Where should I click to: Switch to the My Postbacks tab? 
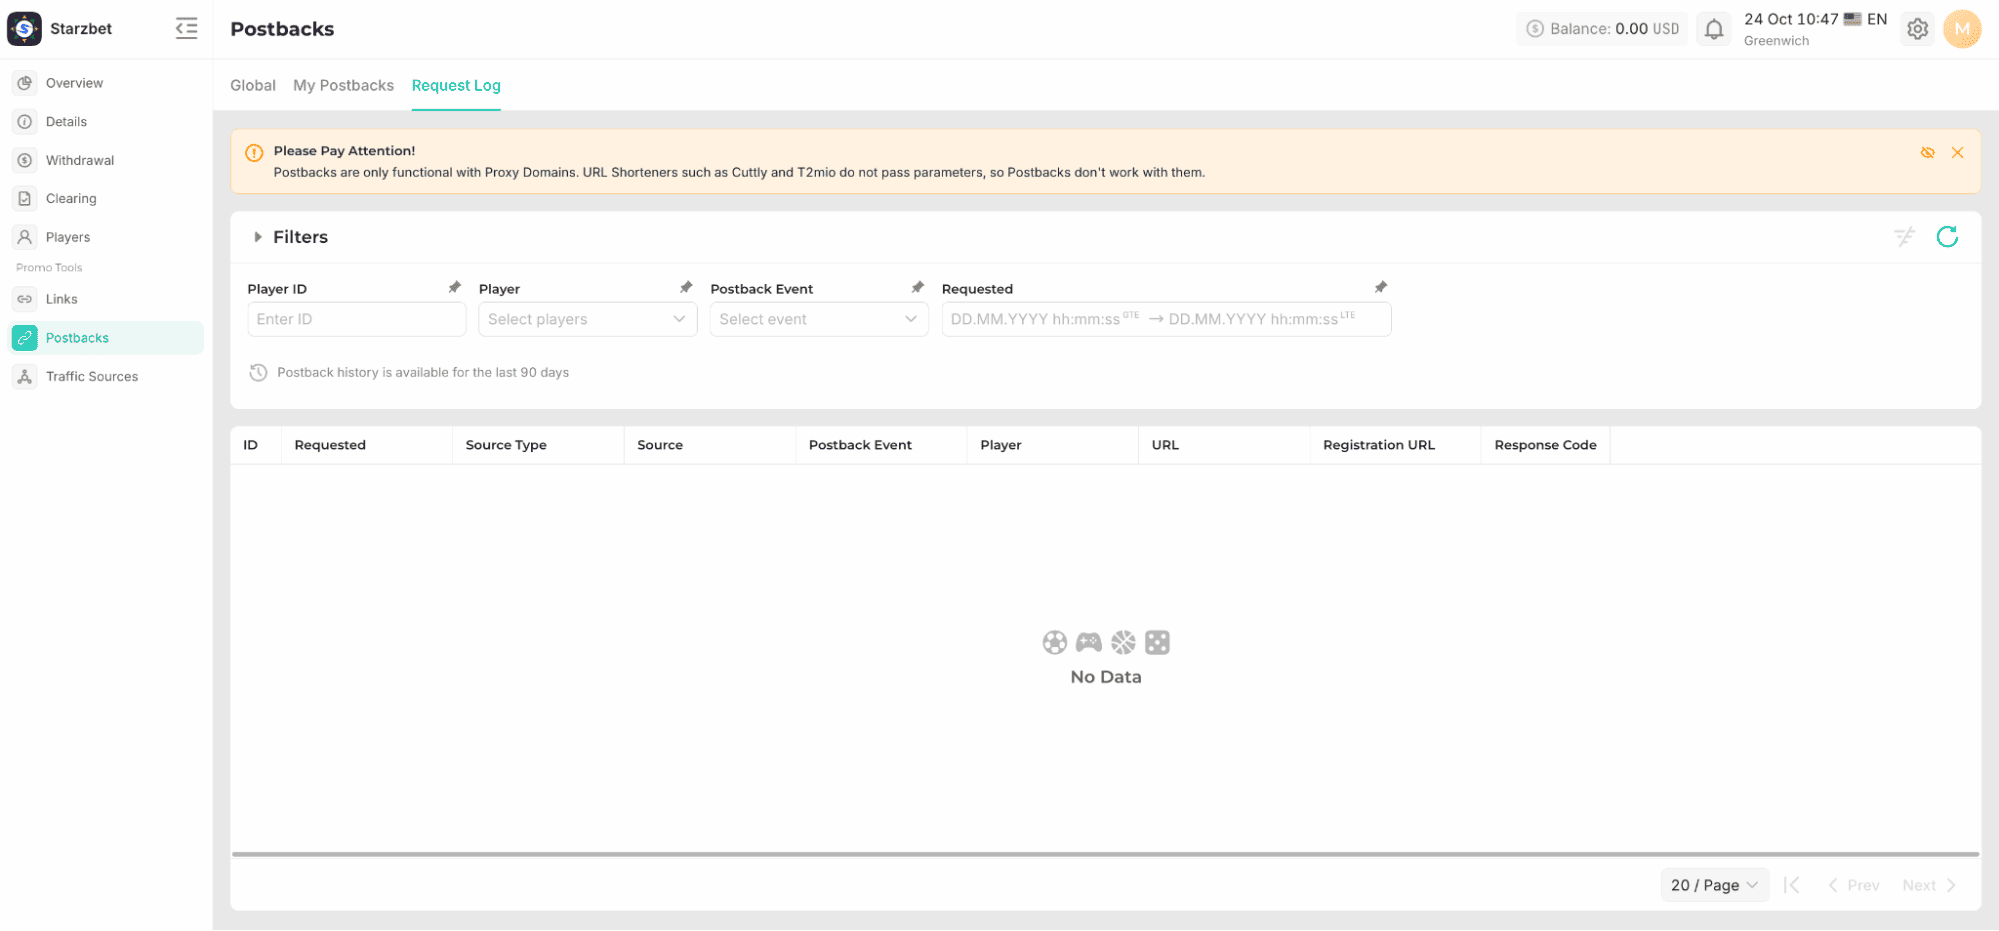343,85
